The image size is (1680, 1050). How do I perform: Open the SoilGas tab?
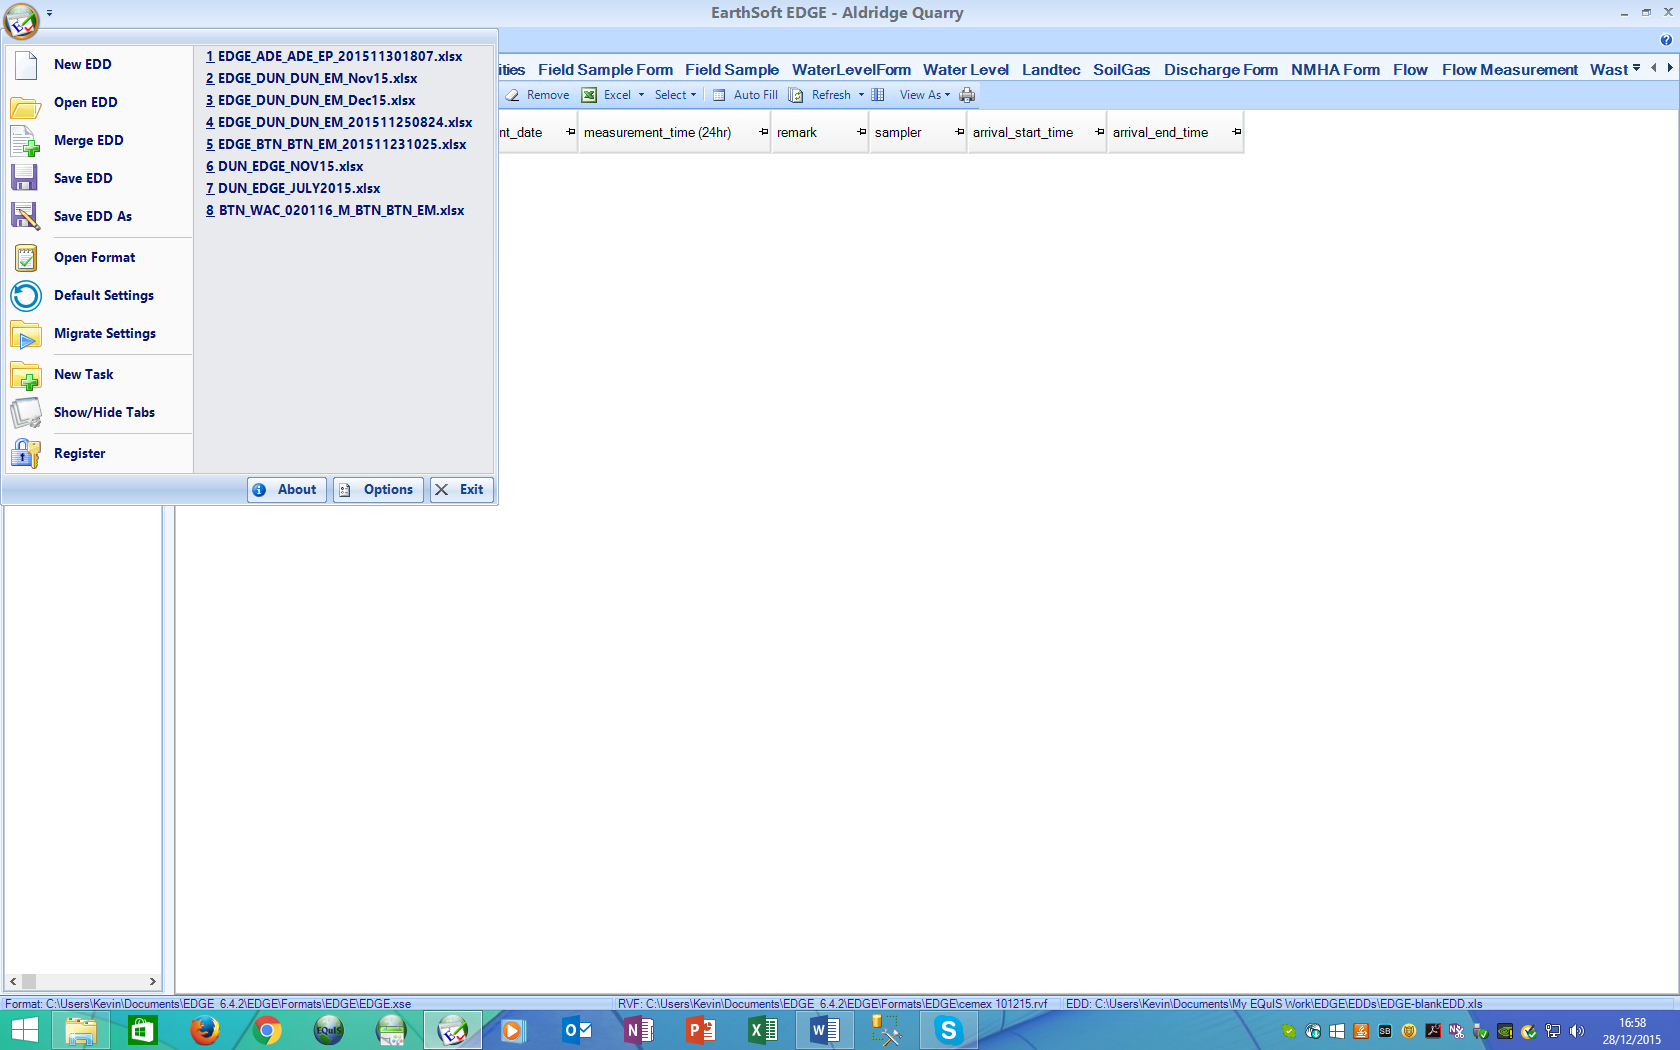1121,69
